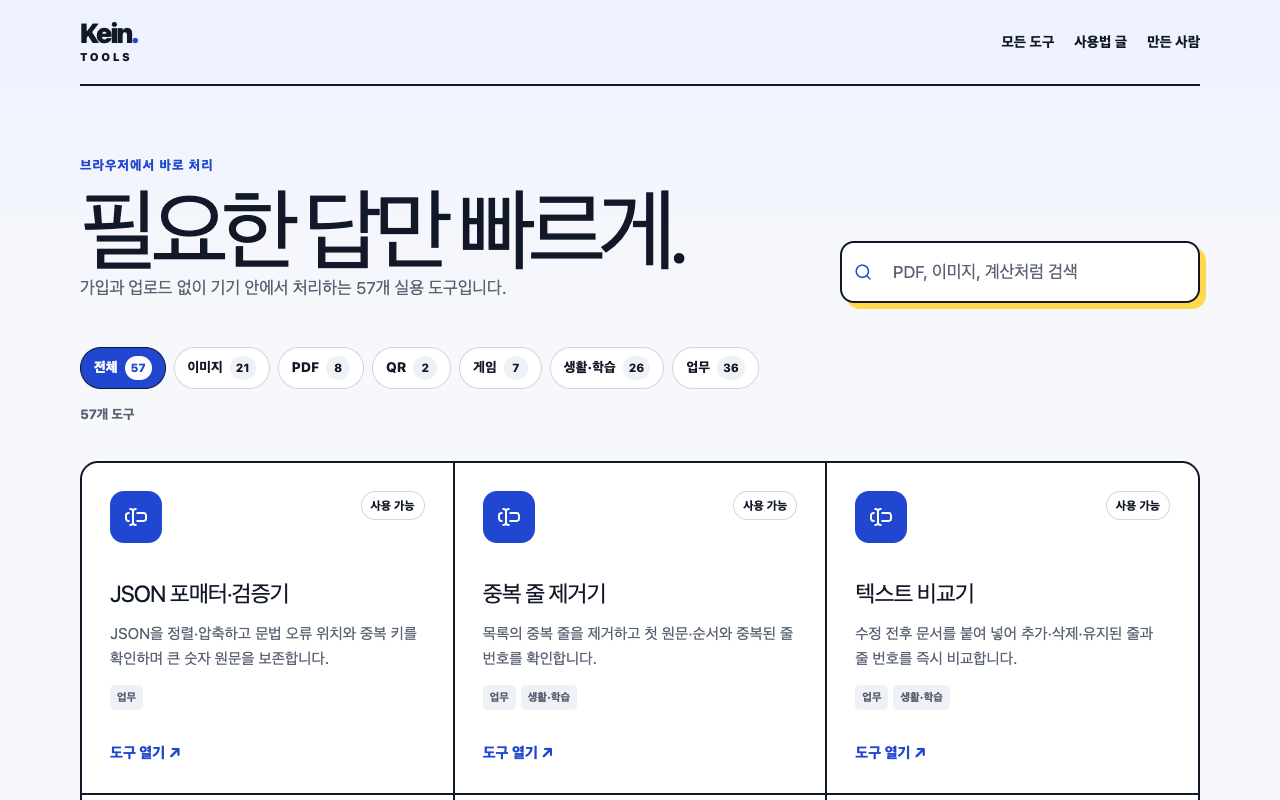Click the 업무 tag on 중복 줄 제거기 card
Screen dimensions: 1280x800
click(x=499, y=697)
